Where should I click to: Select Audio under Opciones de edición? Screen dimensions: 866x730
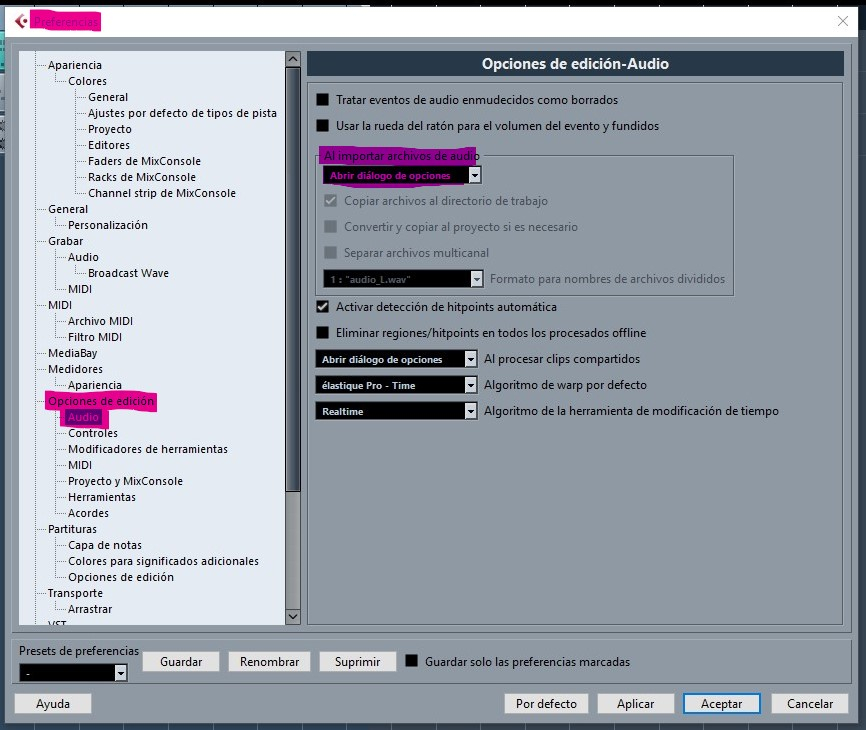point(83,417)
